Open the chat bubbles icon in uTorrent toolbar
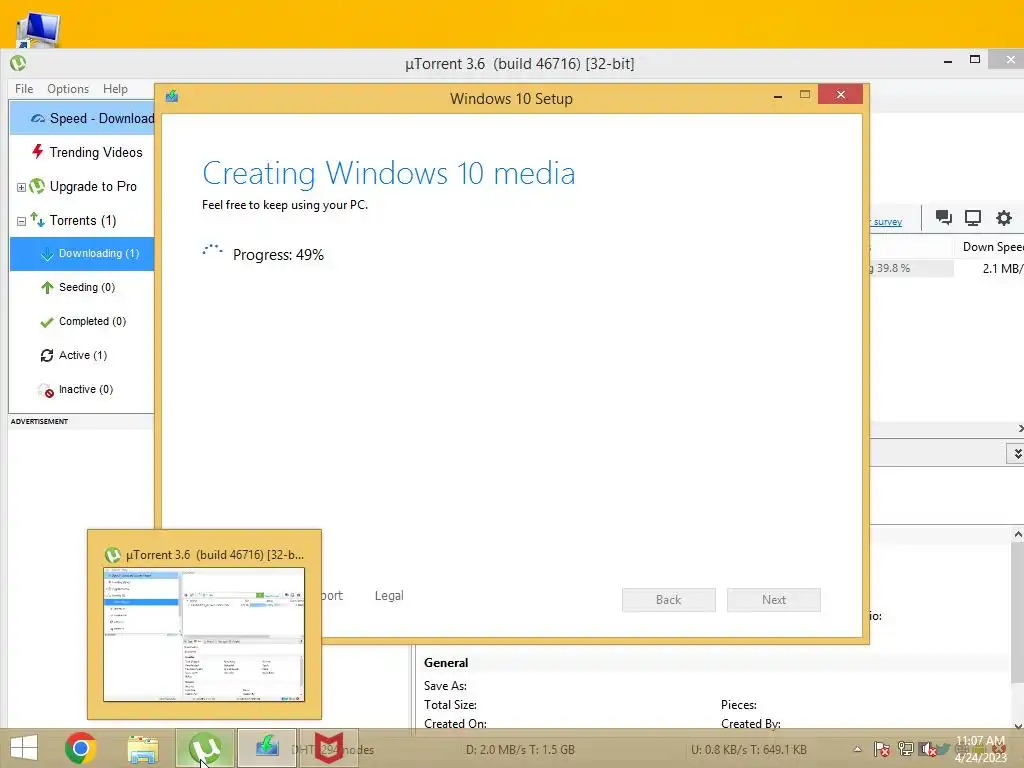This screenshot has width=1024, height=768. (944, 217)
